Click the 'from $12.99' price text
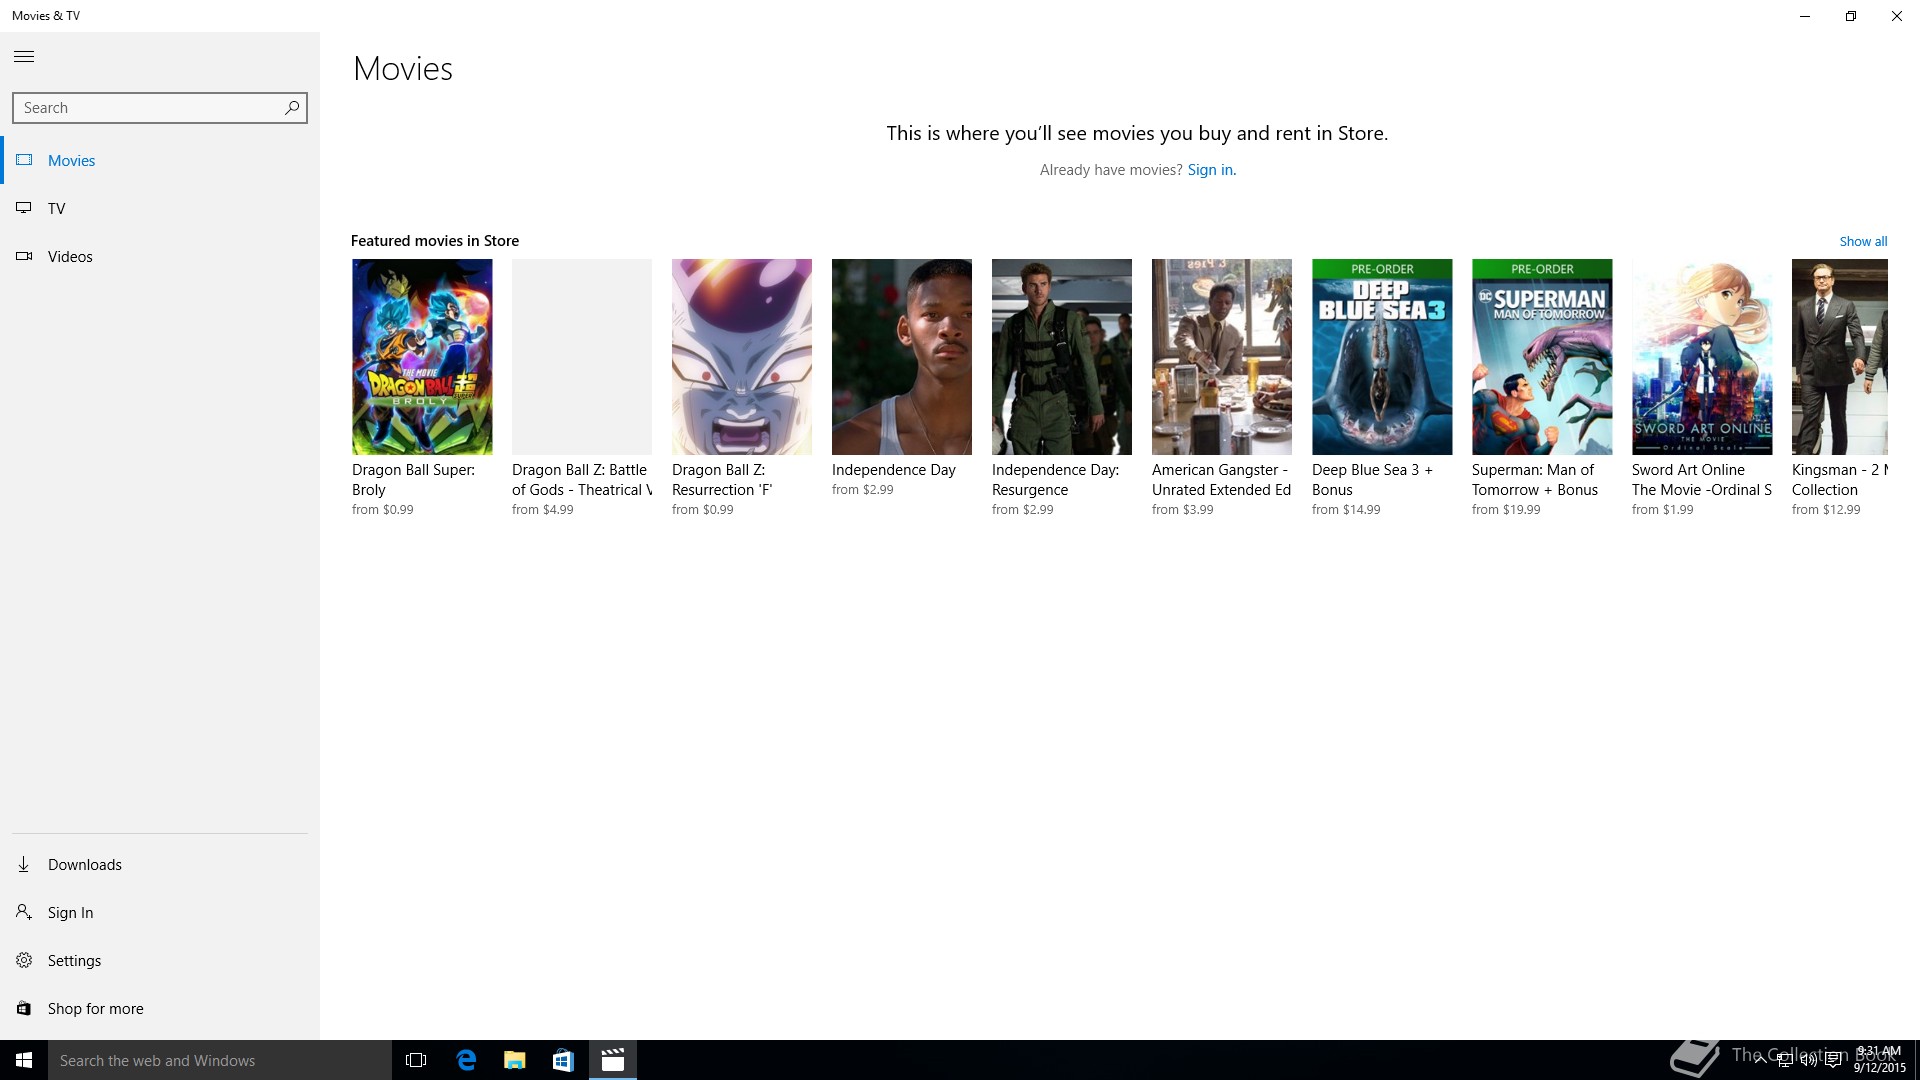Viewport: 1920px width, 1080px height. (x=1826, y=510)
